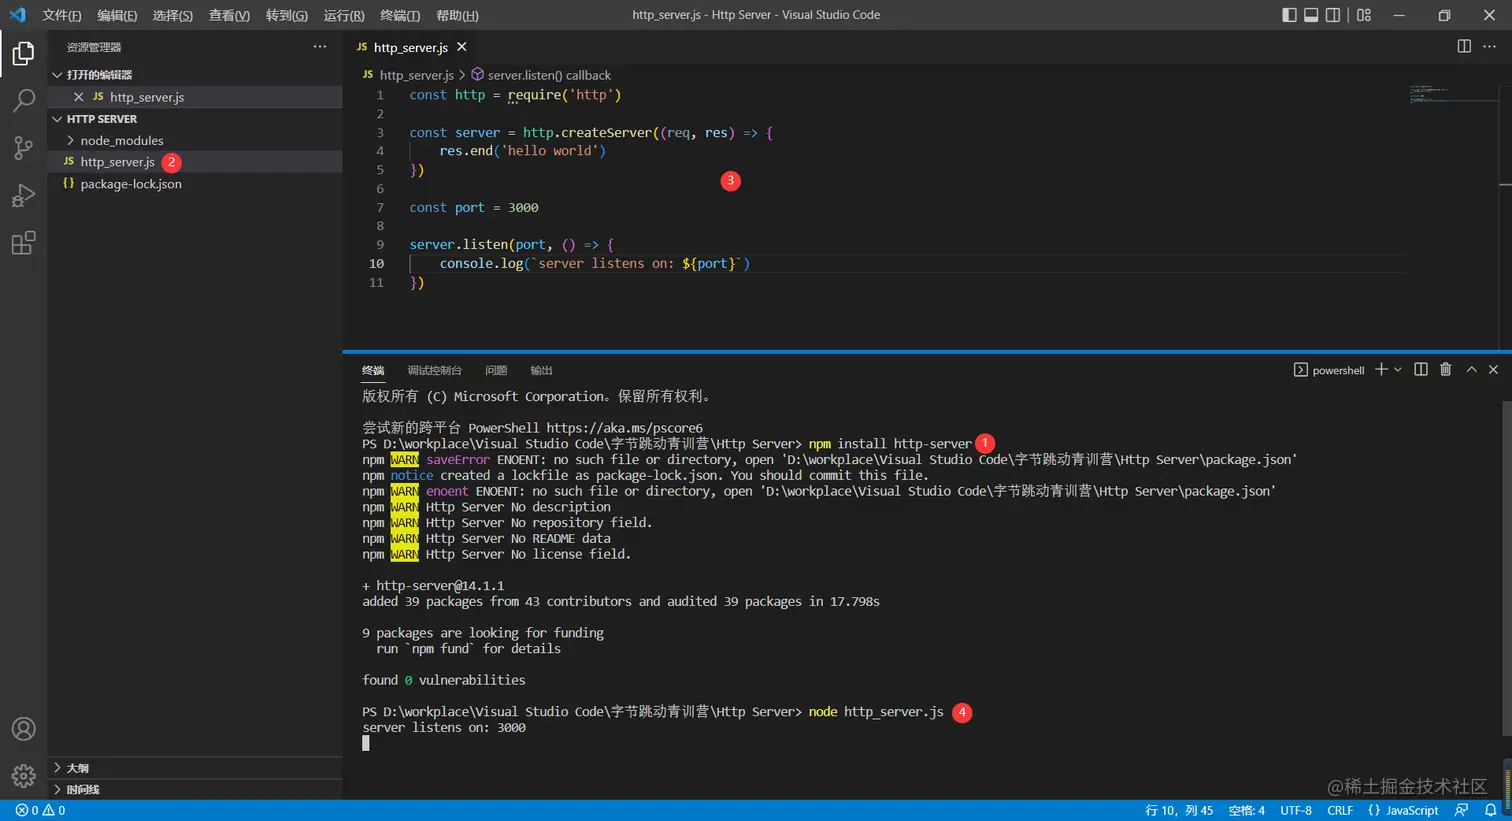Screen dimensions: 1512x821
Task: Select the powershell terminal indicator
Action: click(1329, 370)
